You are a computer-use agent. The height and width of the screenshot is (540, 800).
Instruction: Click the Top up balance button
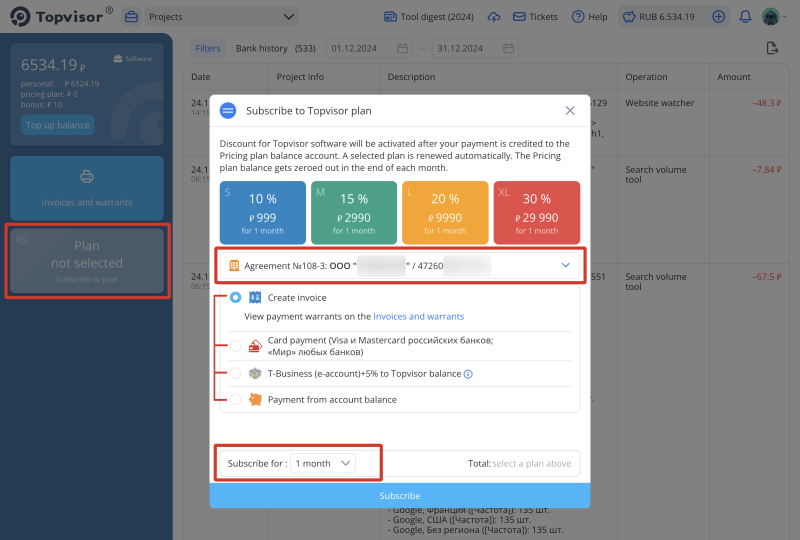point(58,125)
